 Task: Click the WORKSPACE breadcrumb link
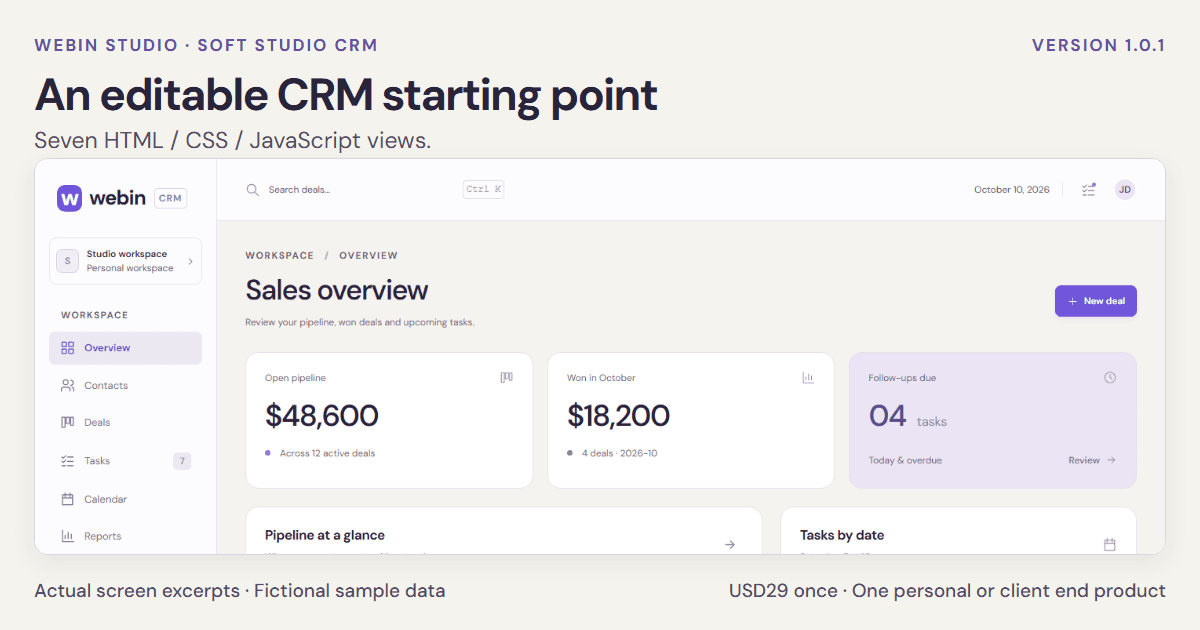(280, 255)
